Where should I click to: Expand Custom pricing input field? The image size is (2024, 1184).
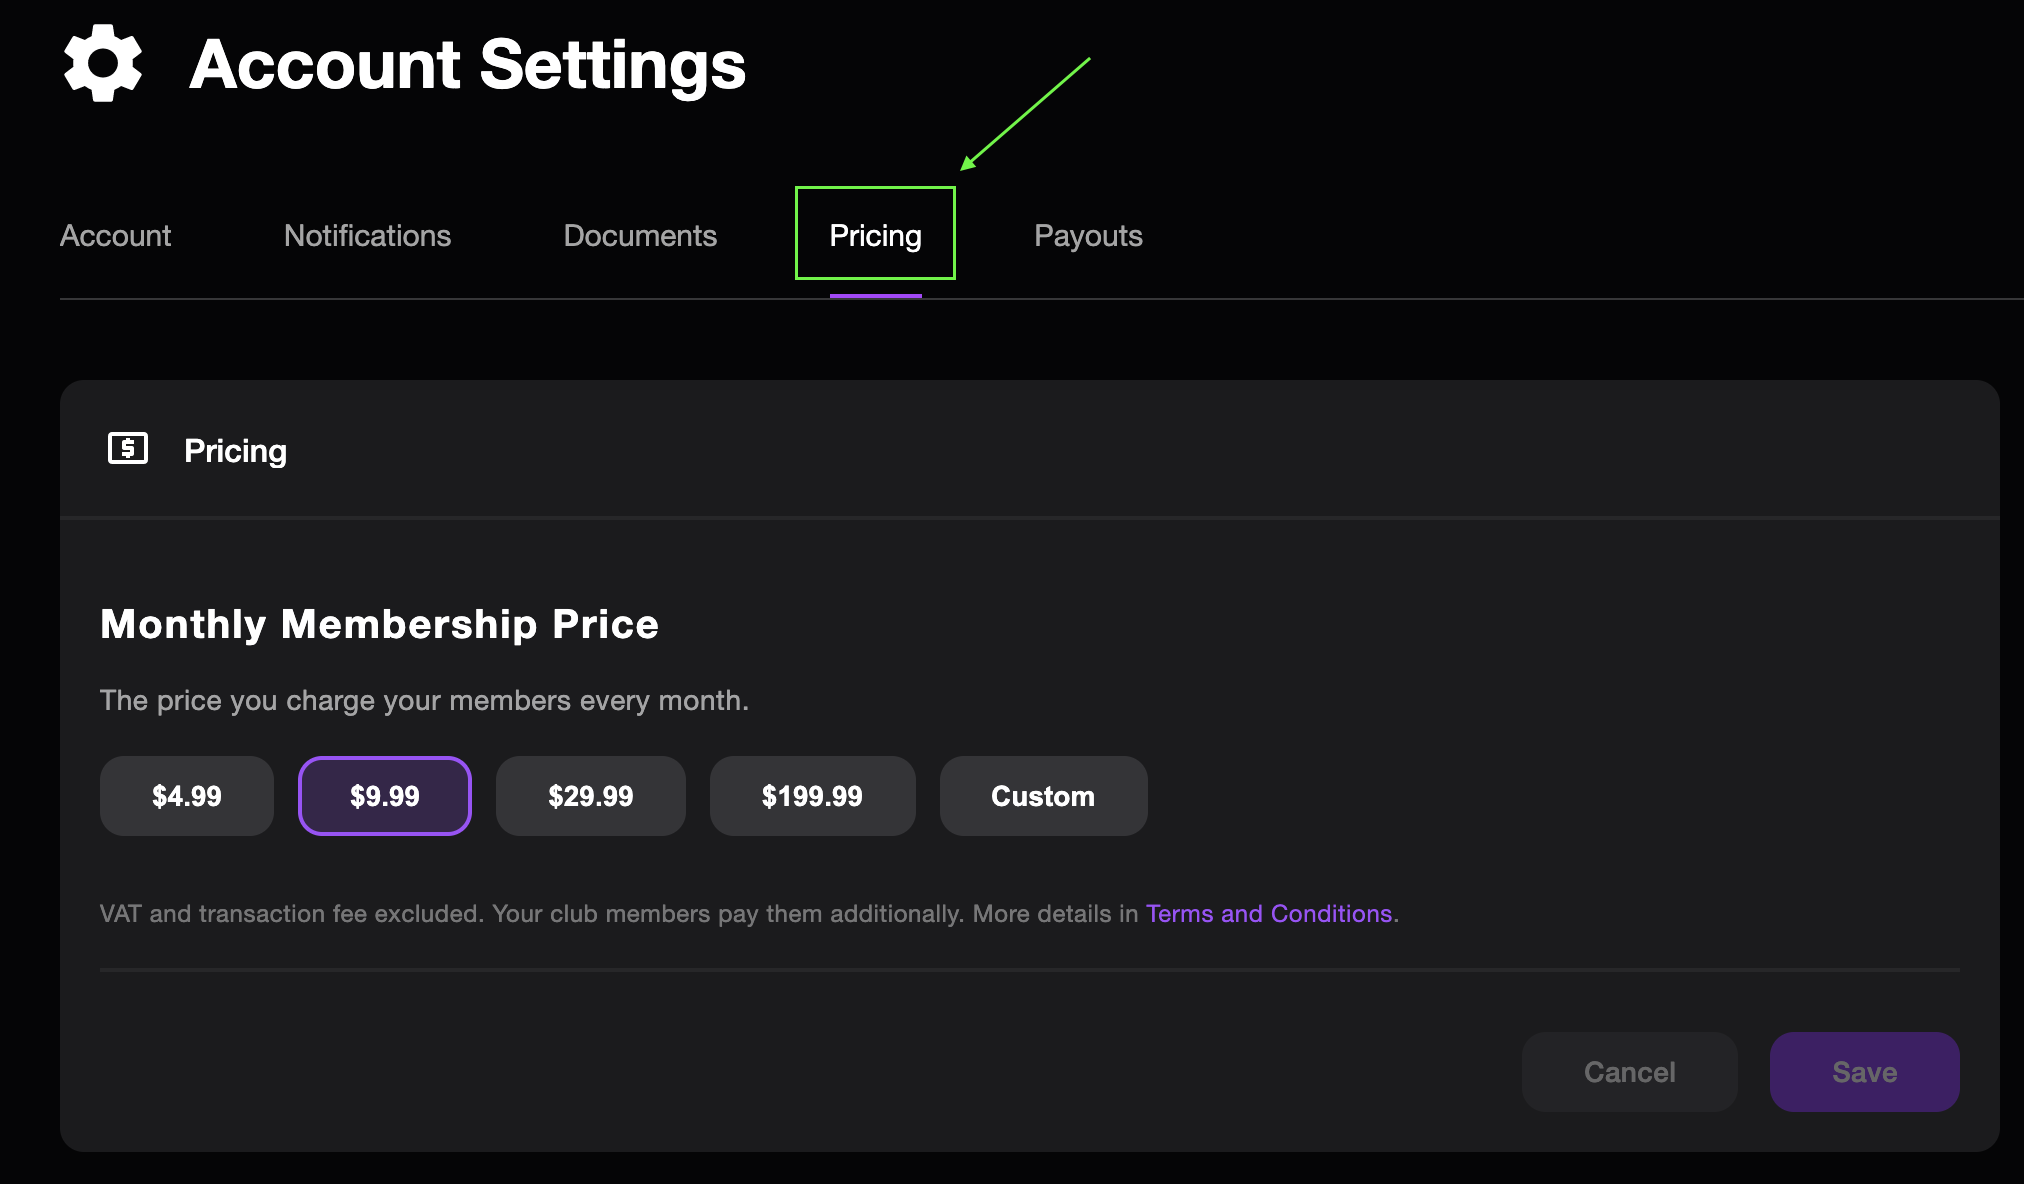[x=1042, y=795]
